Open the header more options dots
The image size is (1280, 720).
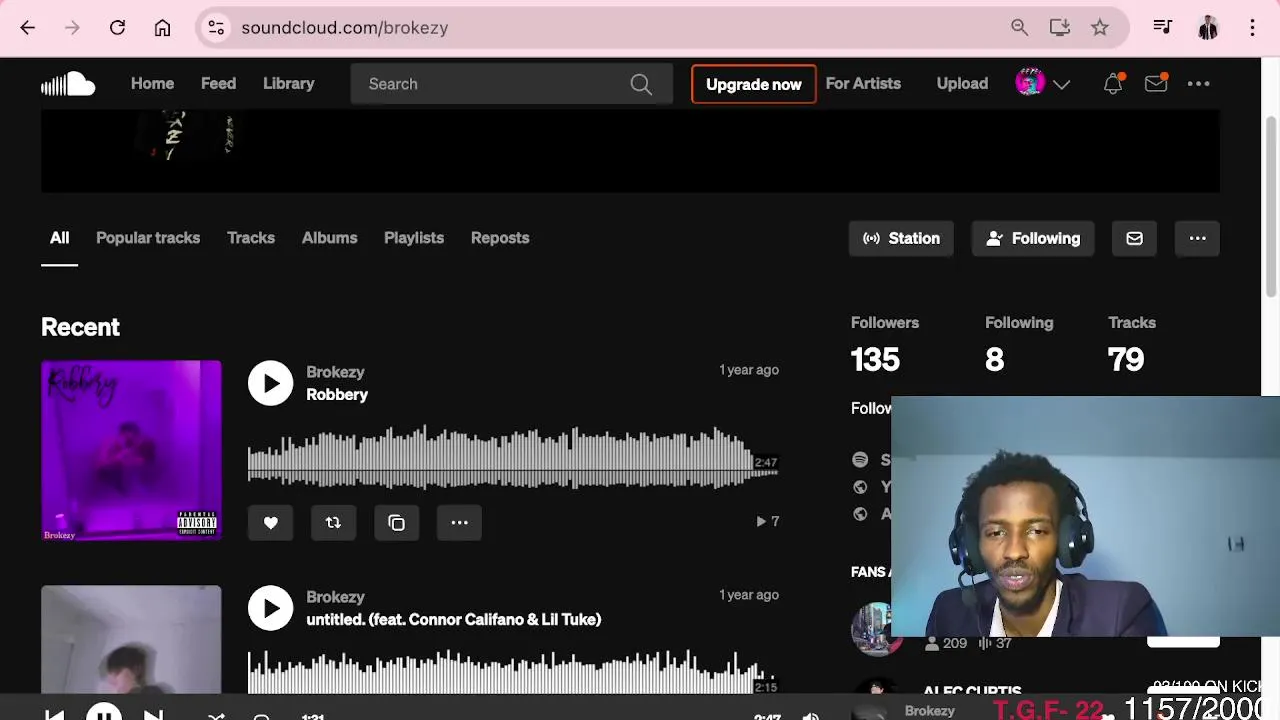pyautogui.click(x=1198, y=84)
